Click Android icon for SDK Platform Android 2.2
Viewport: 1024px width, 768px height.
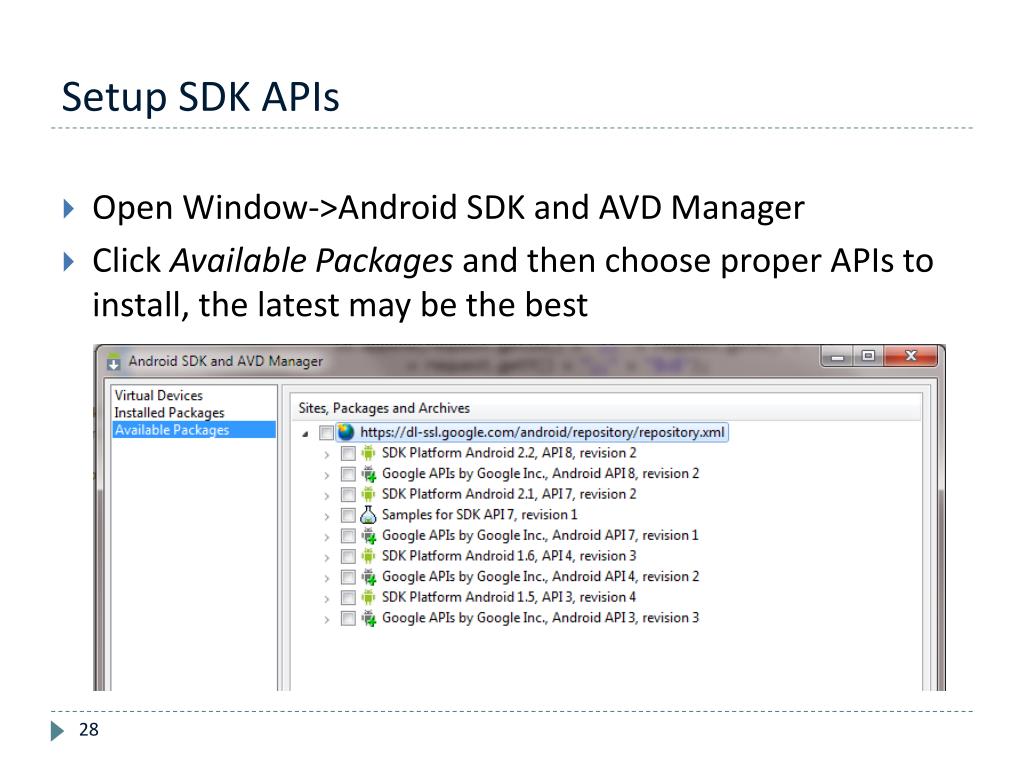coord(368,453)
